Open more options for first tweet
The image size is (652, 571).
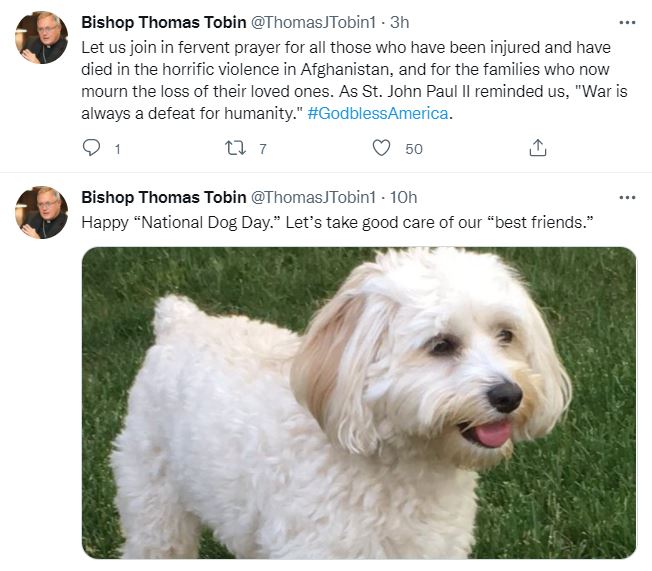click(x=627, y=22)
